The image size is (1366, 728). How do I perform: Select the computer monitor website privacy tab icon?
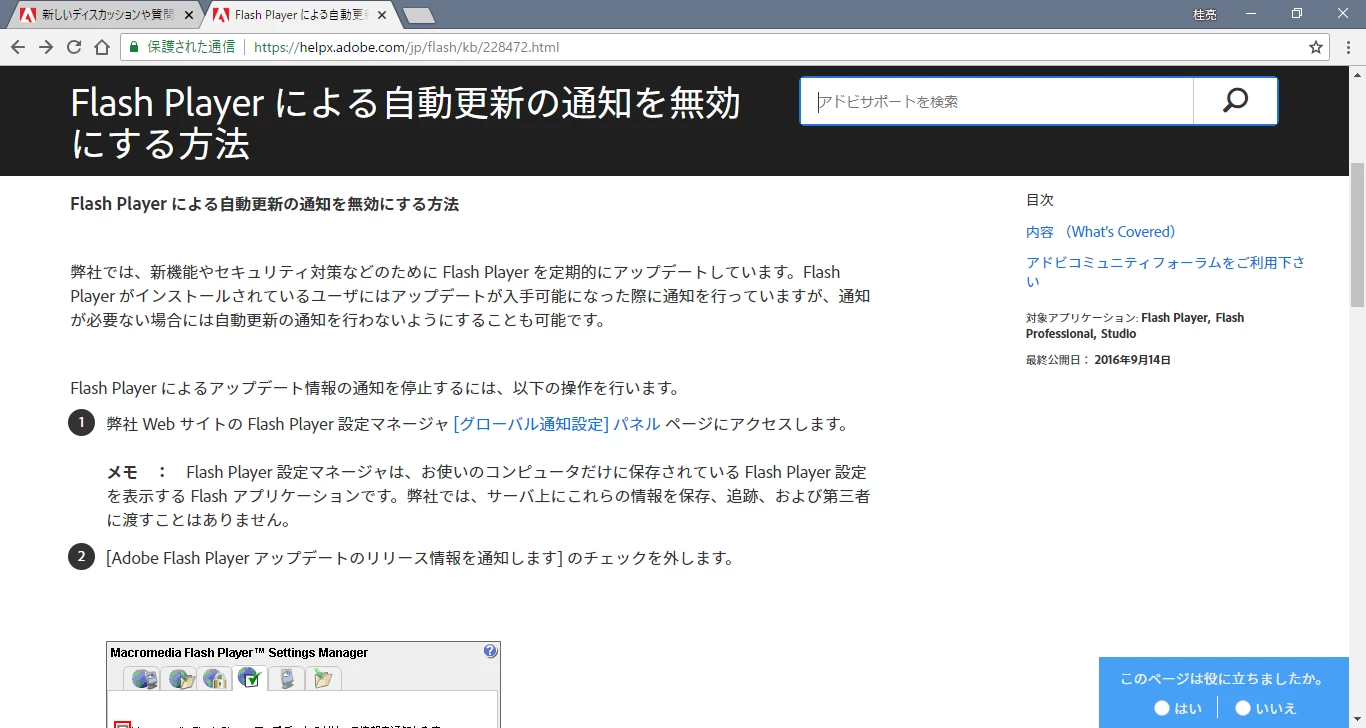286,679
